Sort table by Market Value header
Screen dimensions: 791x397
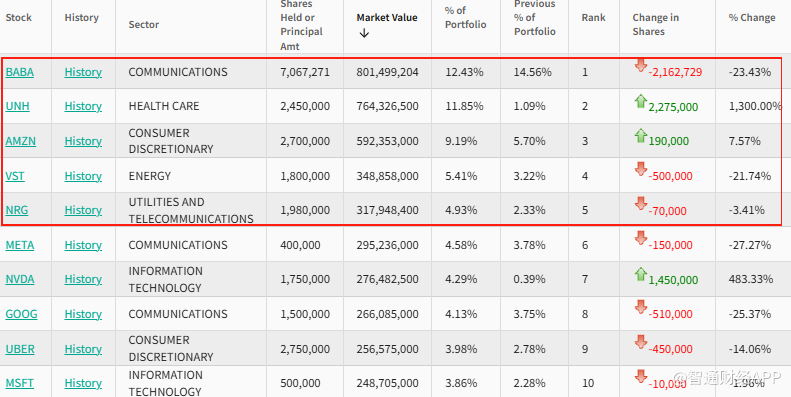pyautogui.click(x=387, y=18)
